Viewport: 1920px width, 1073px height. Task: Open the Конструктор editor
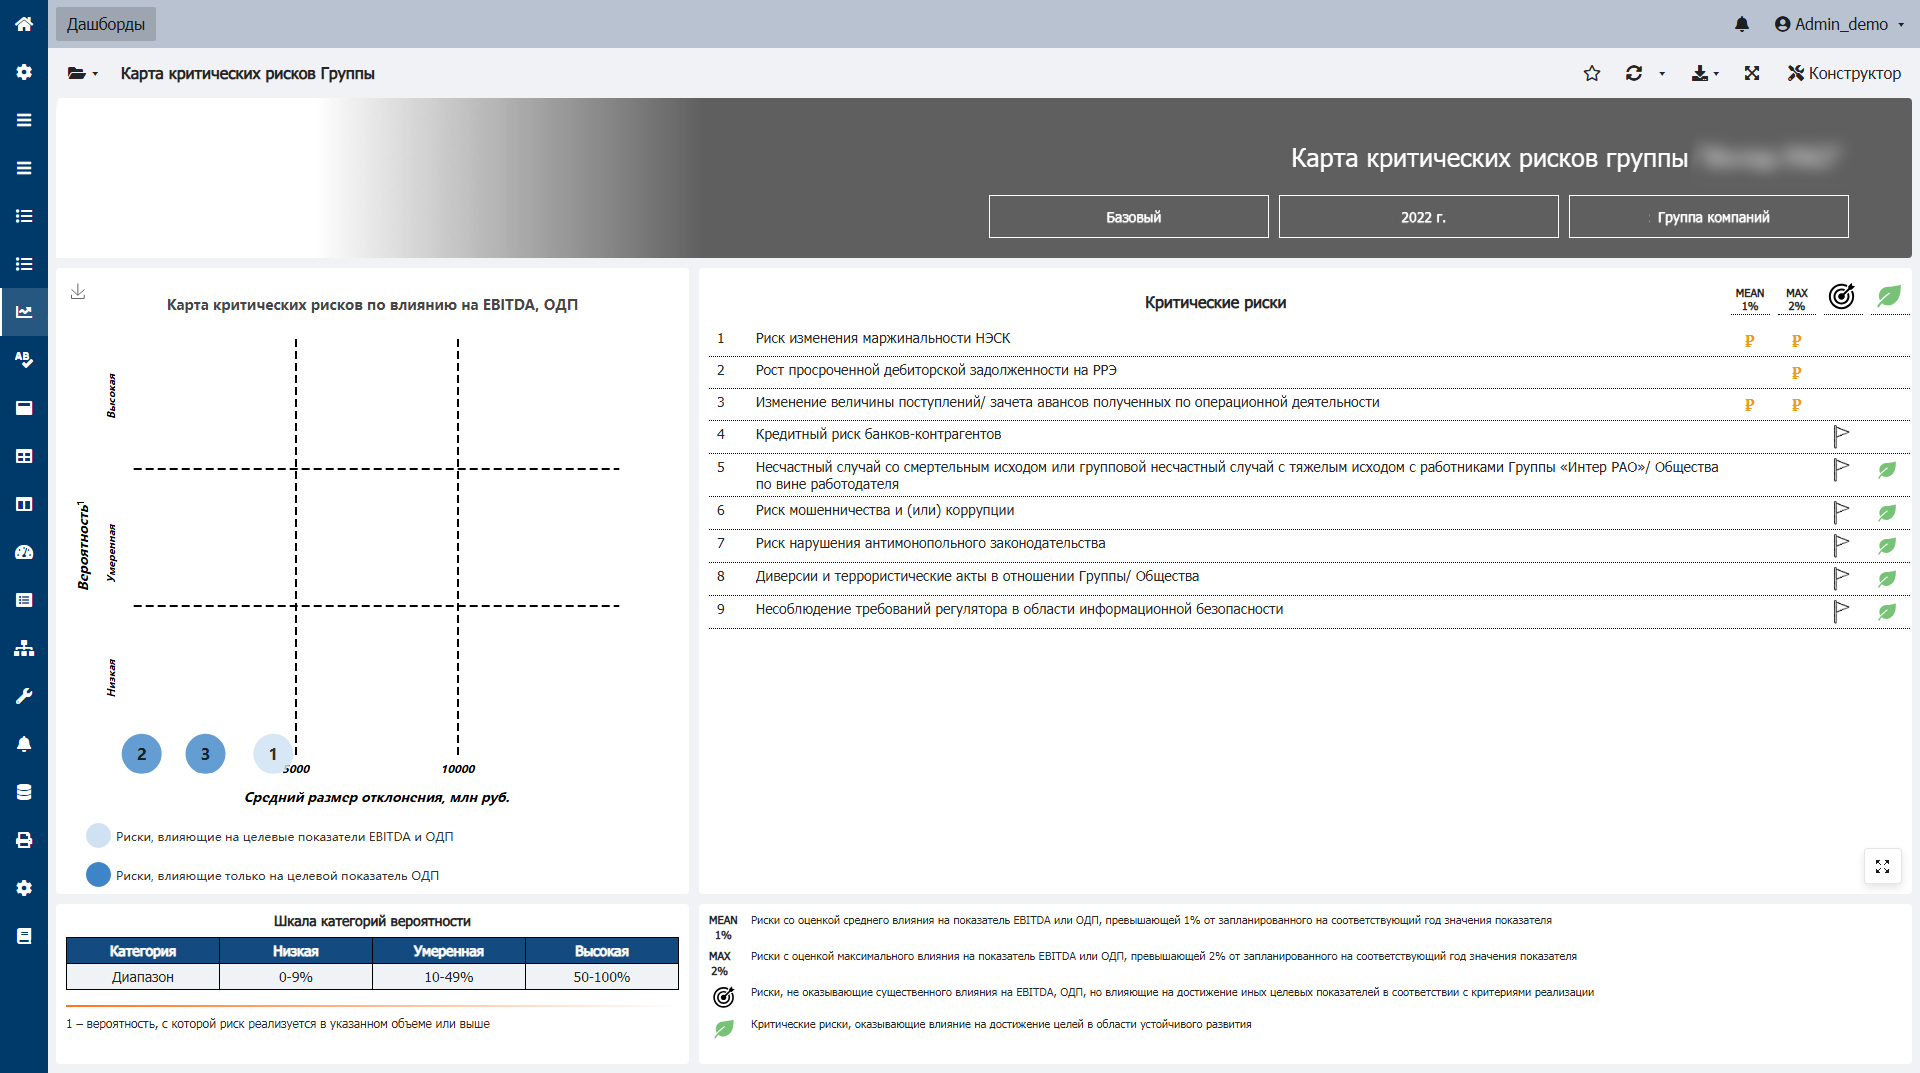1844,73
